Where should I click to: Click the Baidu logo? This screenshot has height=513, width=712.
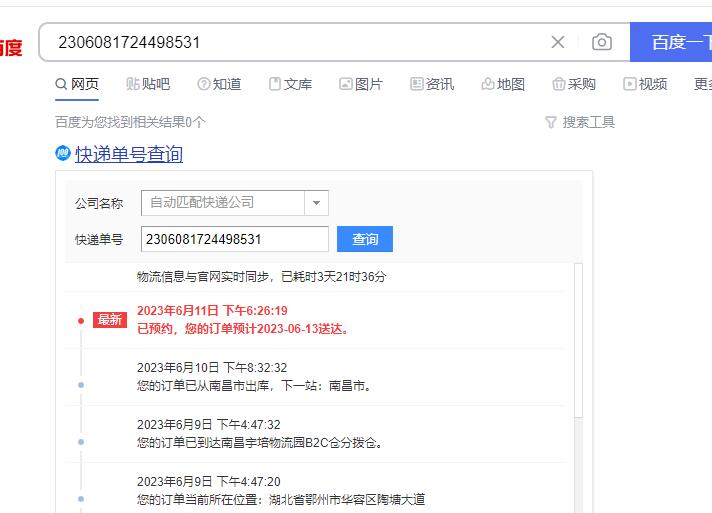[x=11, y=47]
